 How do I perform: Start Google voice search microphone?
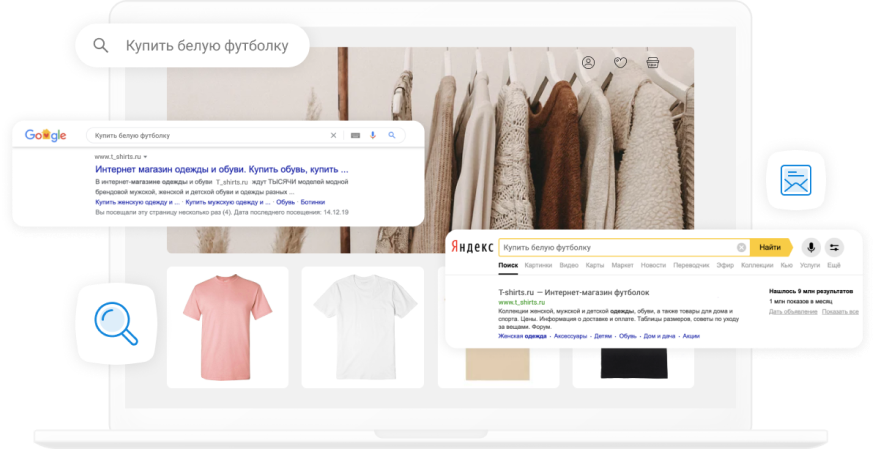tap(373, 135)
